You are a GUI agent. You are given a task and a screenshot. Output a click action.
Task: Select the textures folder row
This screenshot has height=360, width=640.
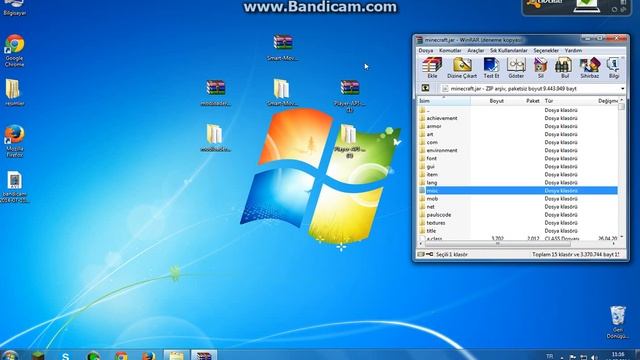click(x=518, y=223)
